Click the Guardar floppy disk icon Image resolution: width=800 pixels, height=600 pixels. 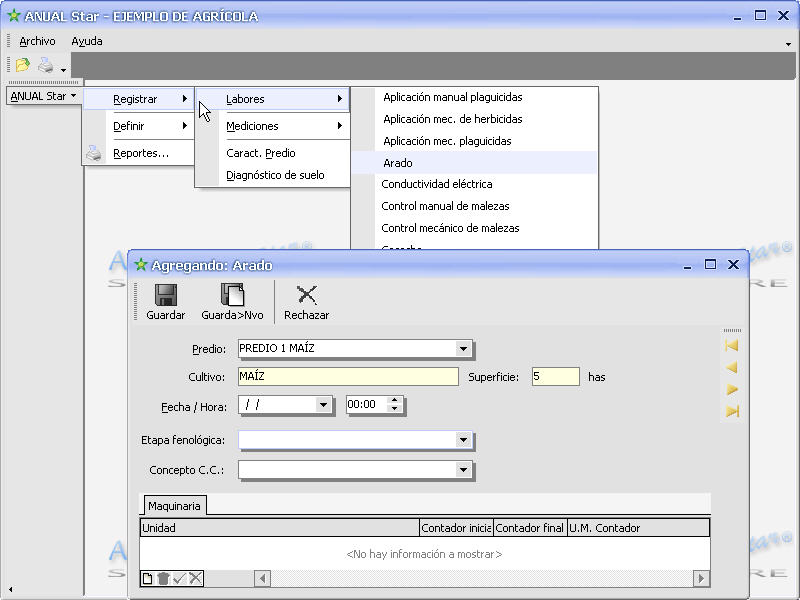(x=166, y=294)
